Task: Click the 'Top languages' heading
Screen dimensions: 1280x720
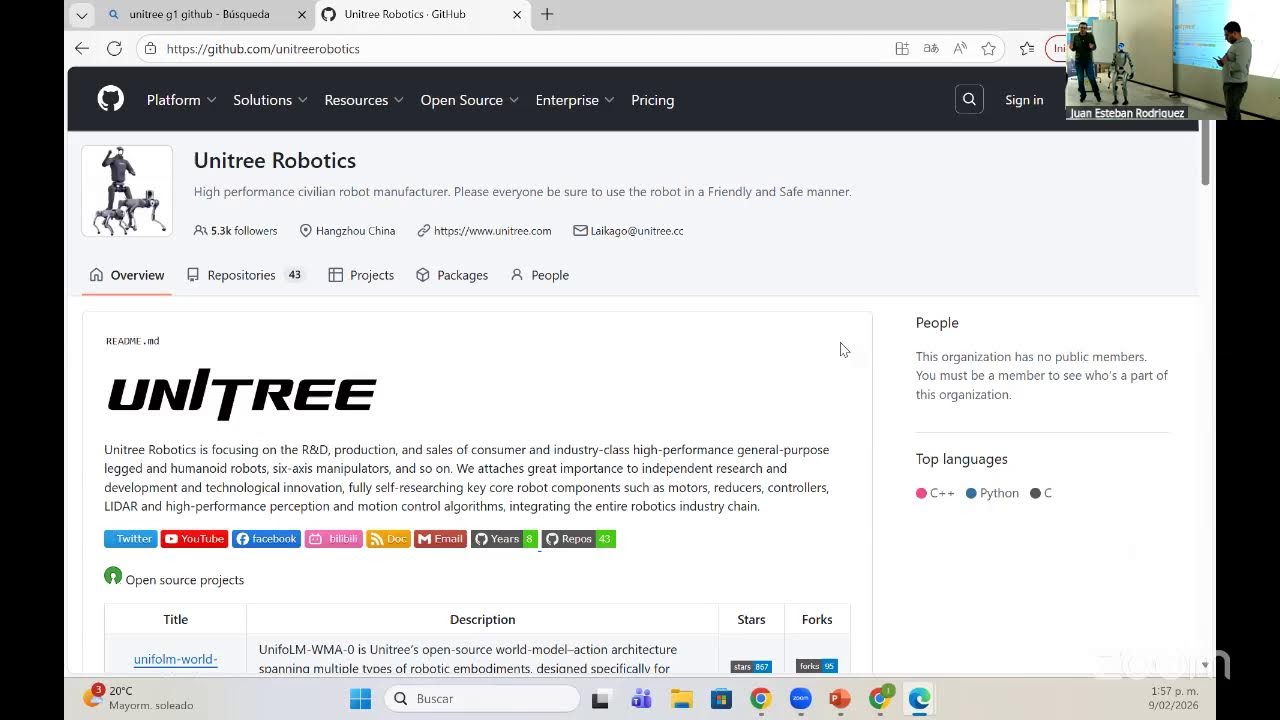Action: coord(962,459)
